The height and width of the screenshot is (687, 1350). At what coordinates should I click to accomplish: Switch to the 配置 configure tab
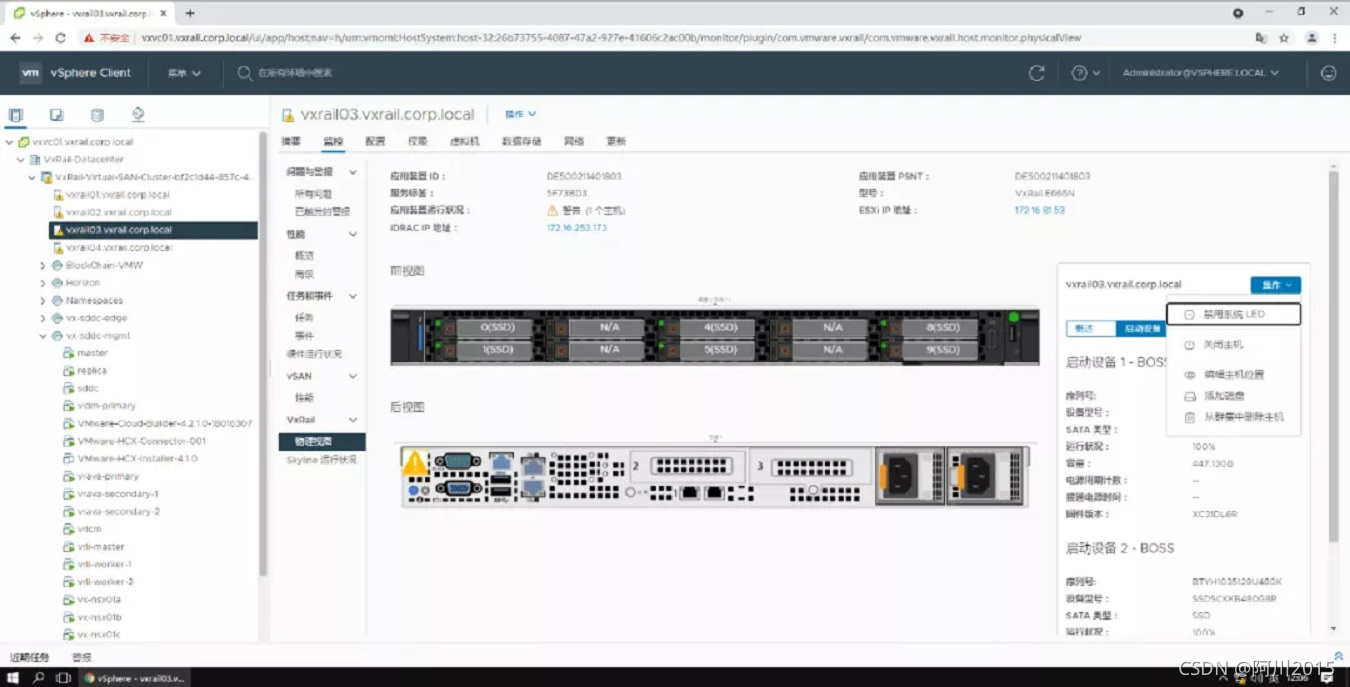[375, 141]
